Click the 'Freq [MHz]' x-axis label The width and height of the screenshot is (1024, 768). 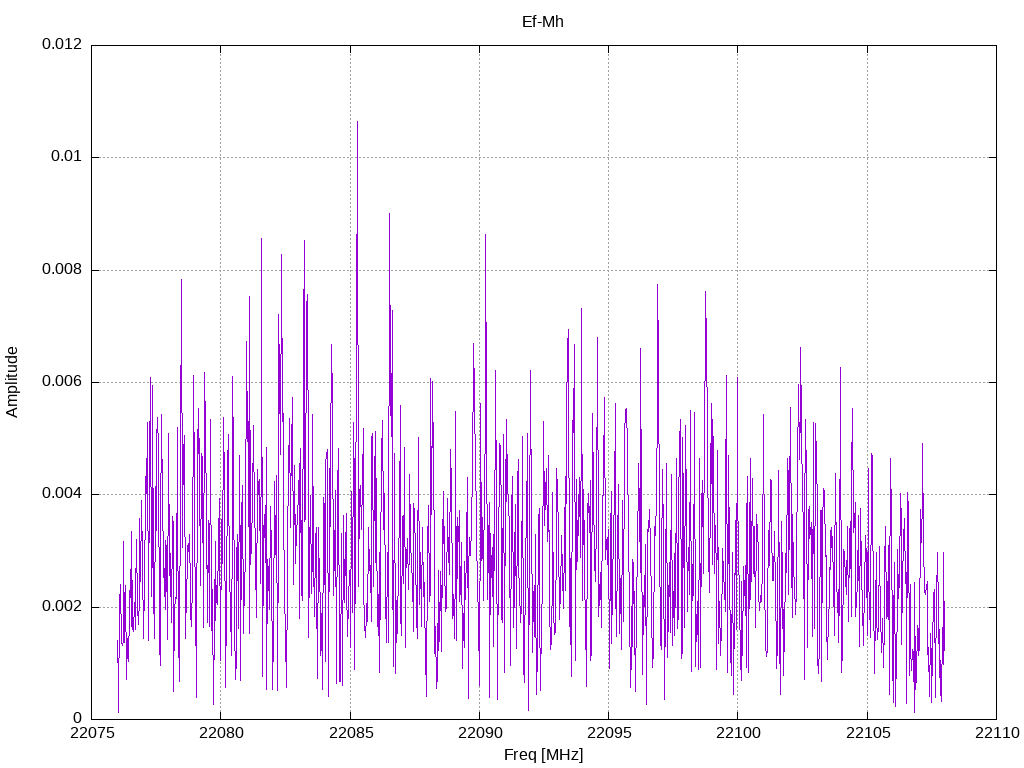point(543,755)
